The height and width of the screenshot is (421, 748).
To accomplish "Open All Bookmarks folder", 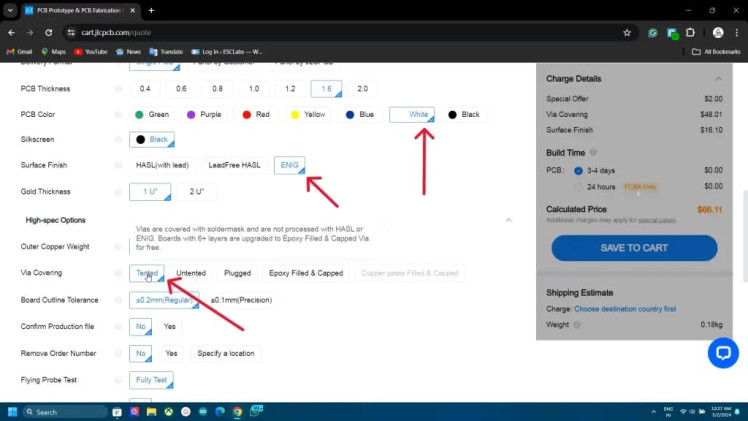I will point(717,51).
